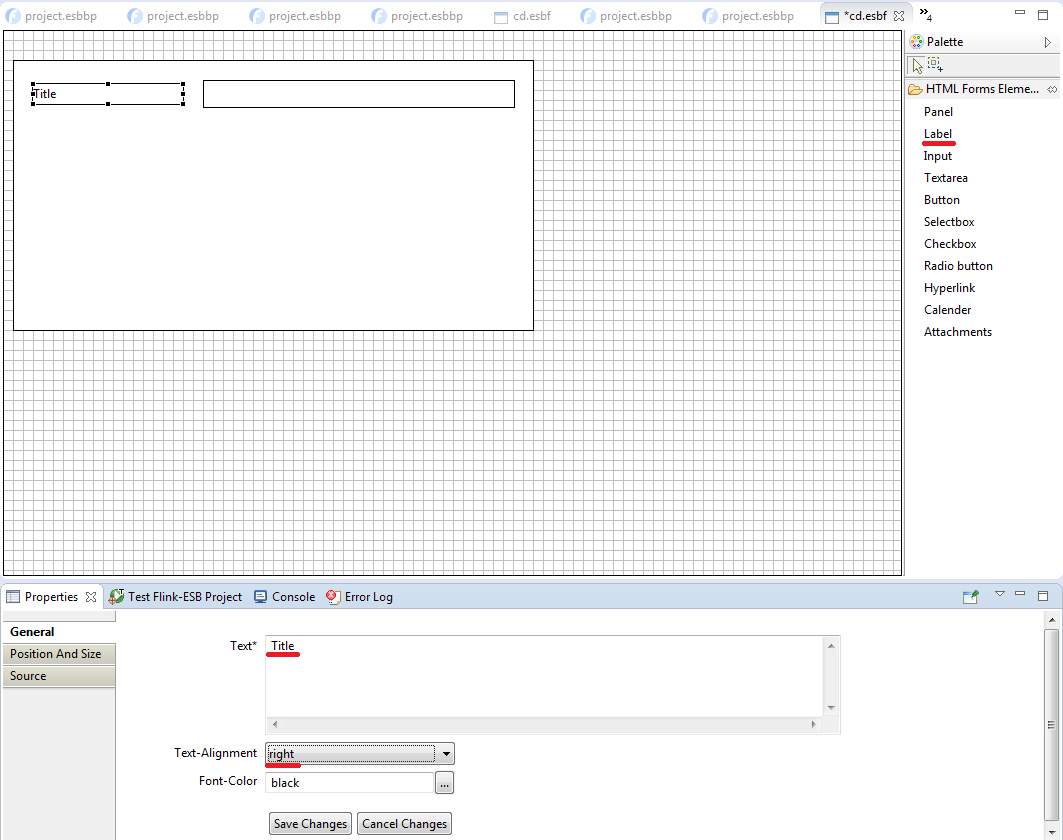Click the Save Changes button
Image resolution: width=1063 pixels, height=840 pixels.
310,824
